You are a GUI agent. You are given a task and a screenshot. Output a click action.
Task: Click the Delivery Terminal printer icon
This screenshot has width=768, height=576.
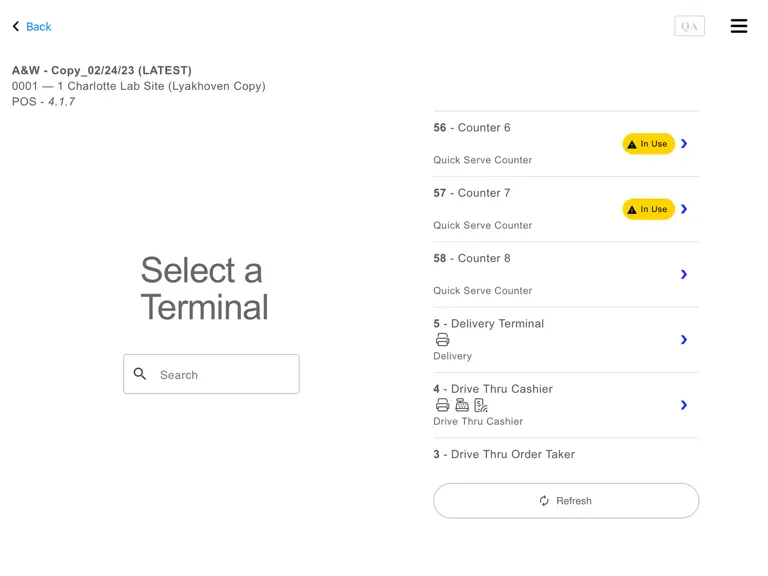coord(442,339)
